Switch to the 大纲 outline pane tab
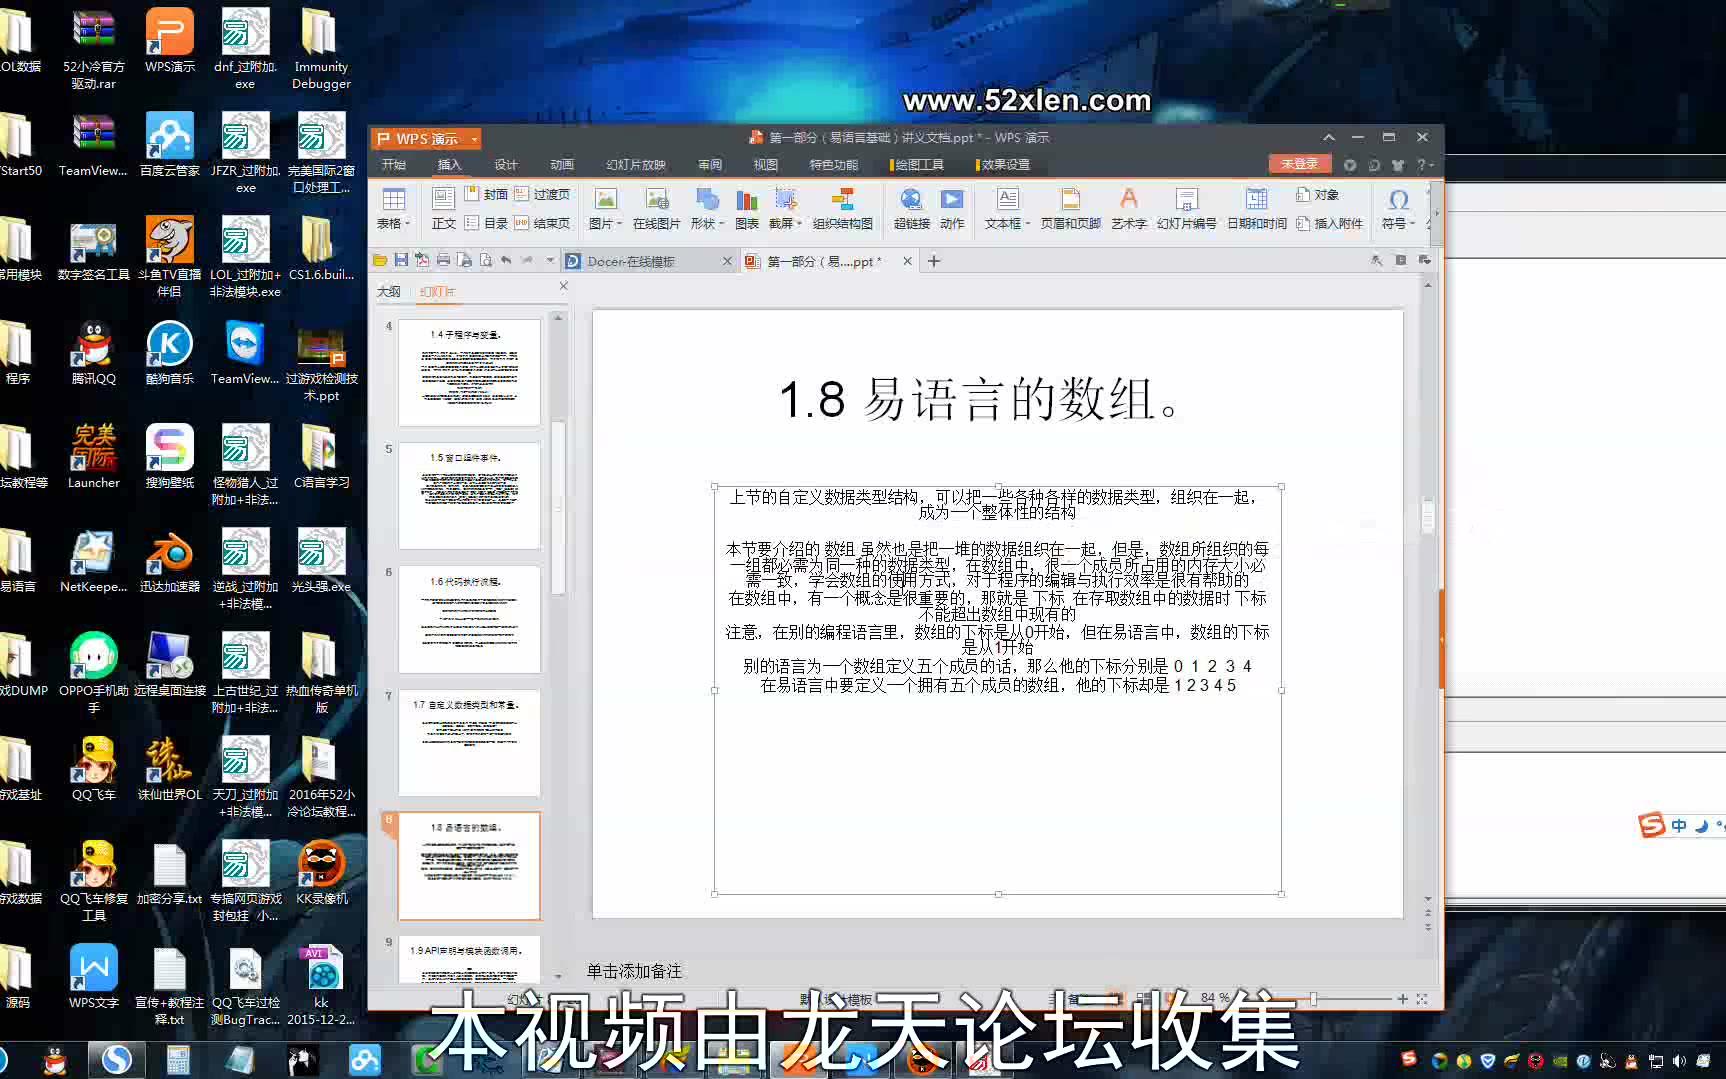The image size is (1726, 1079). click(x=389, y=291)
